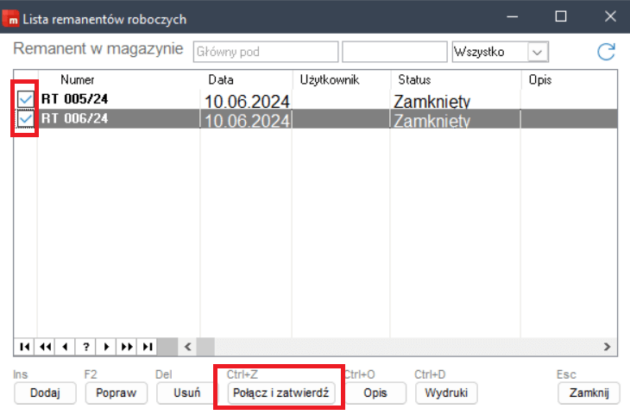The width and height of the screenshot is (630, 415).
Task: Click the Wydruki button
Action: tap(442, 393)
